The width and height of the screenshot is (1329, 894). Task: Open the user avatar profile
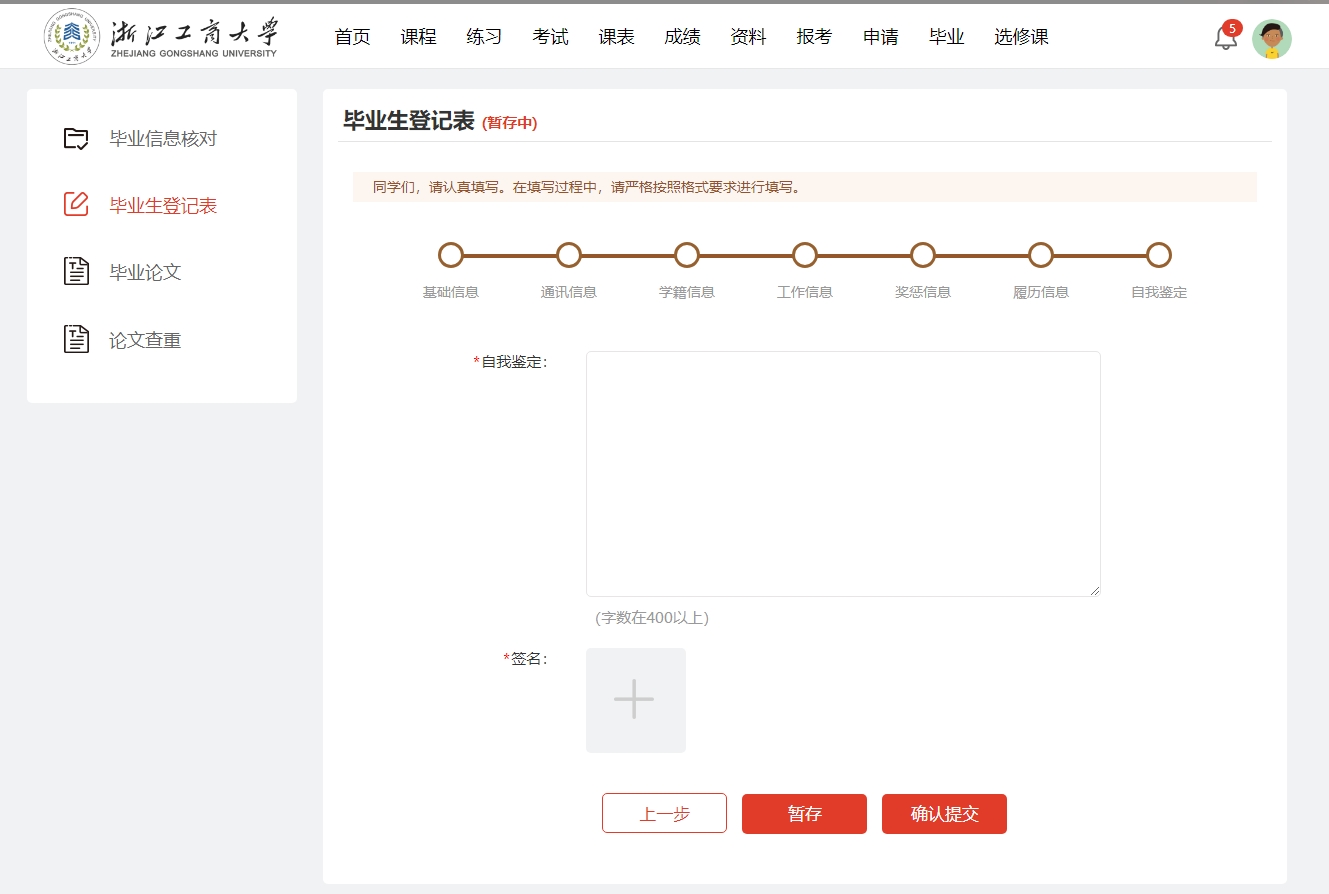(x=1271, y=39)
